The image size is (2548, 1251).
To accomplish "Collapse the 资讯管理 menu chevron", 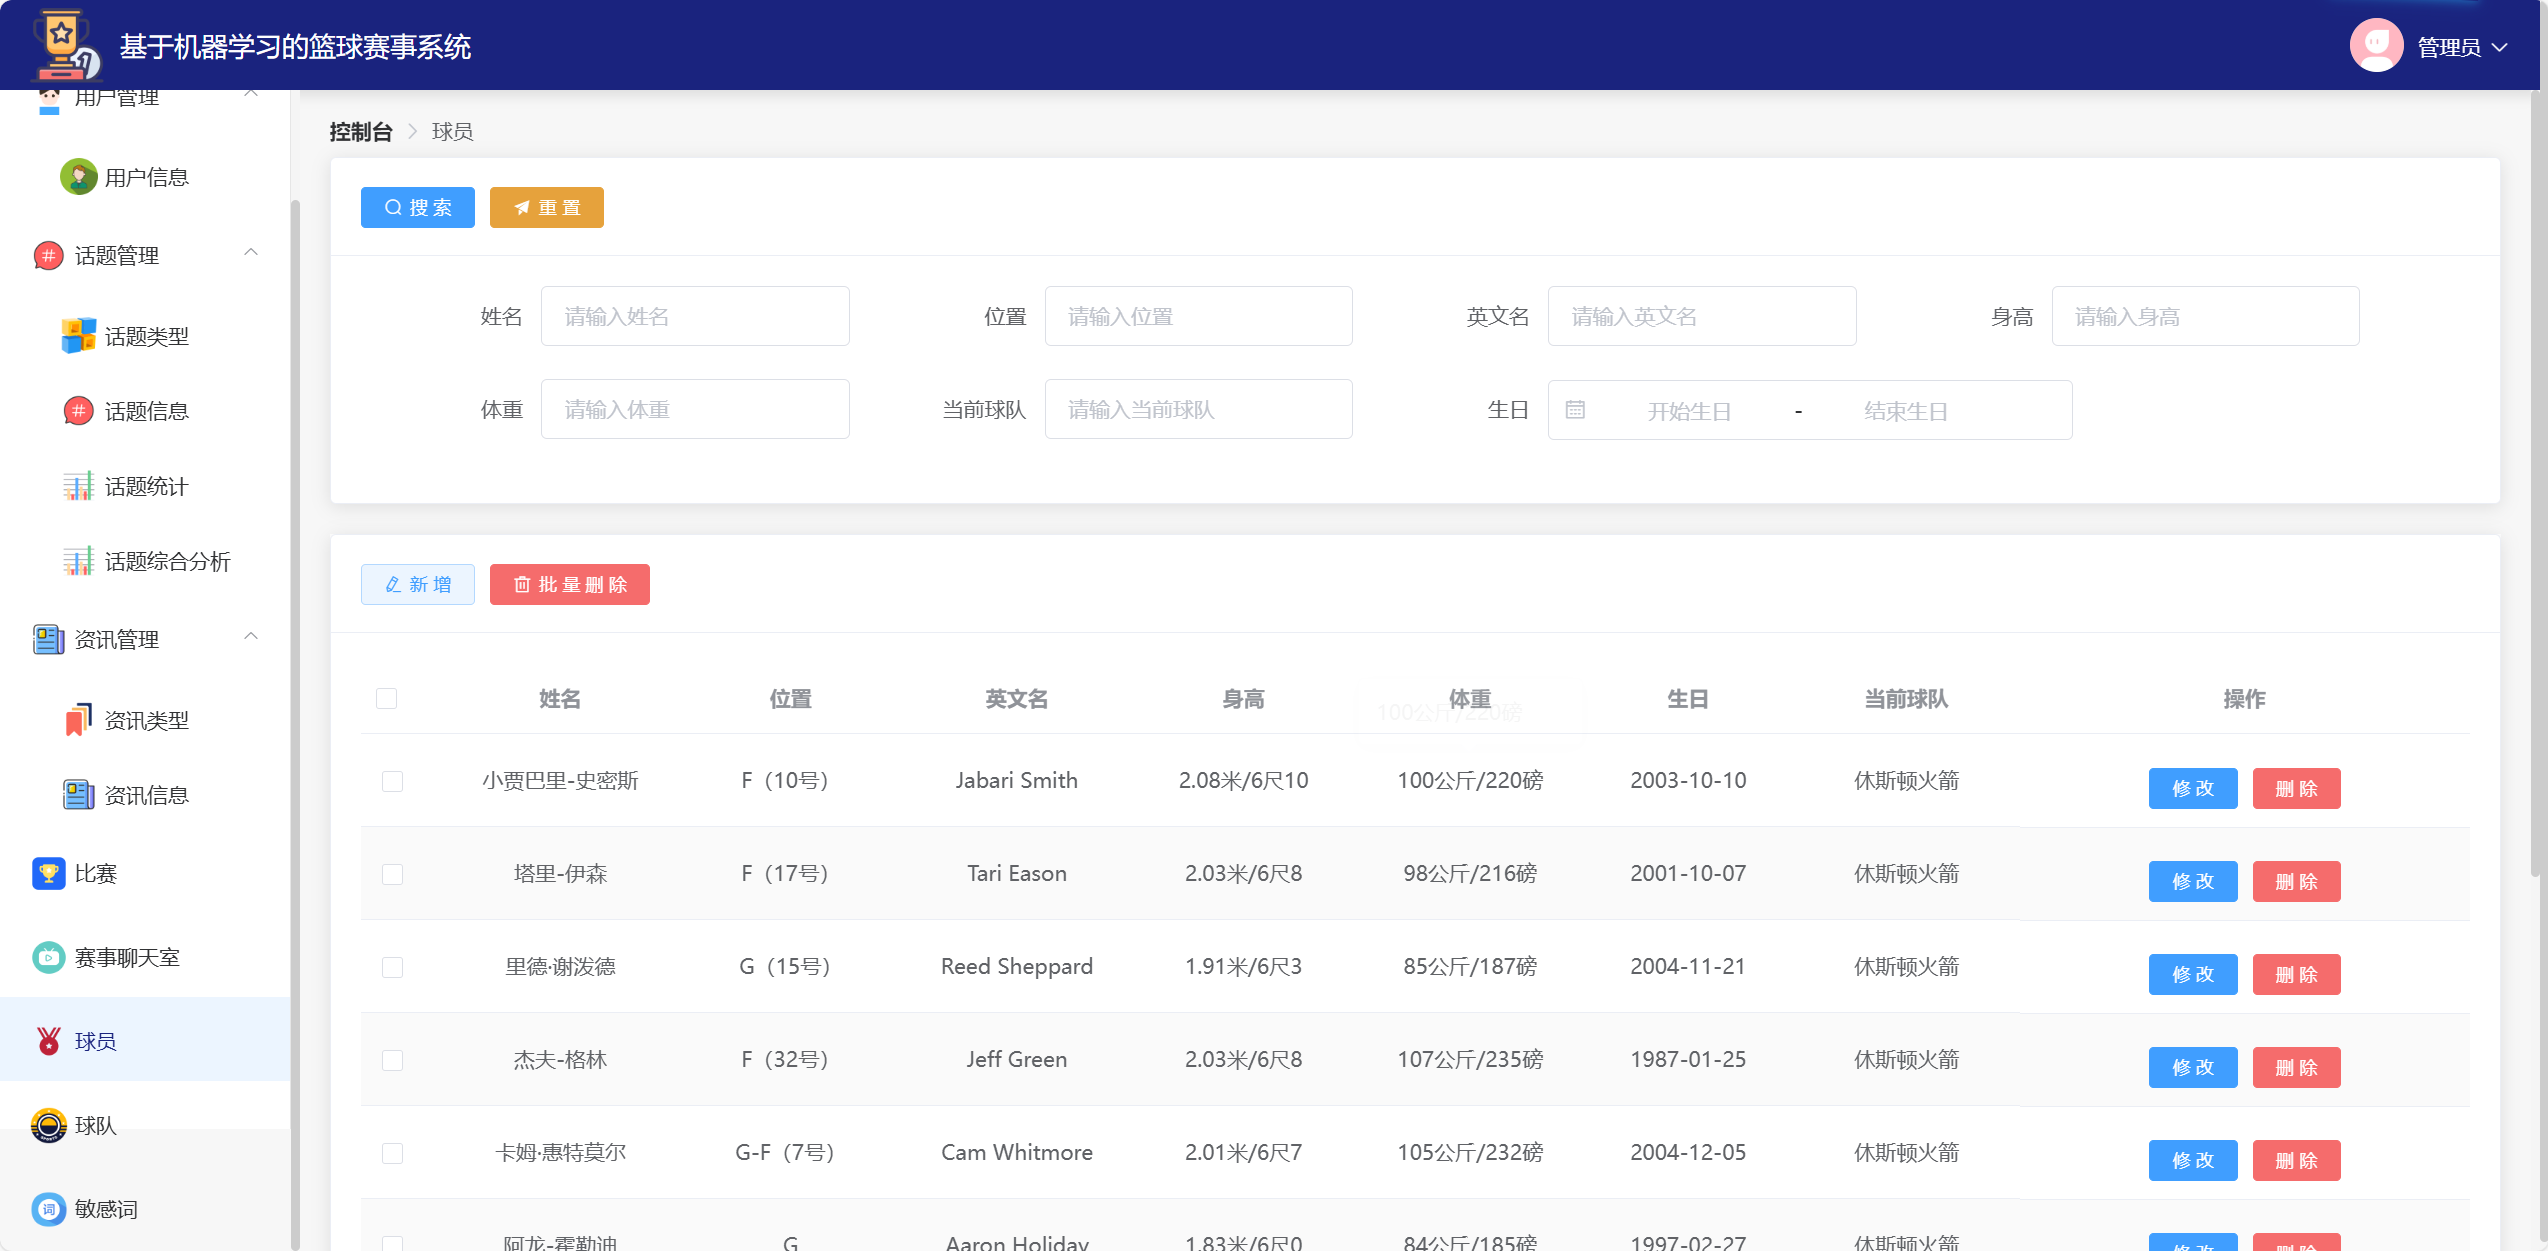I will click(251, 636).
